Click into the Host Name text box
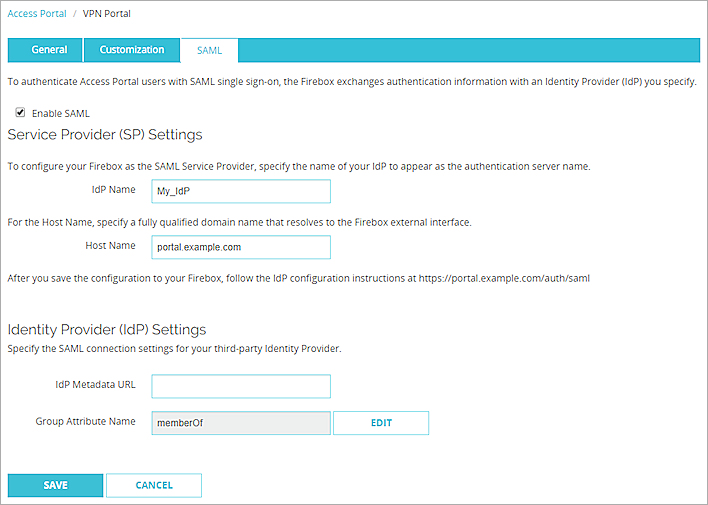 pyautogui.click(x=241, y=247)
